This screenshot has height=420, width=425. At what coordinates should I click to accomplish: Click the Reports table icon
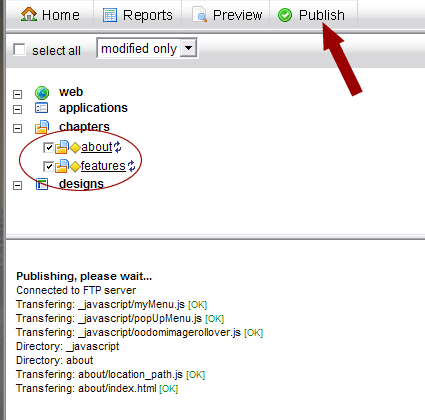(110, 15)
